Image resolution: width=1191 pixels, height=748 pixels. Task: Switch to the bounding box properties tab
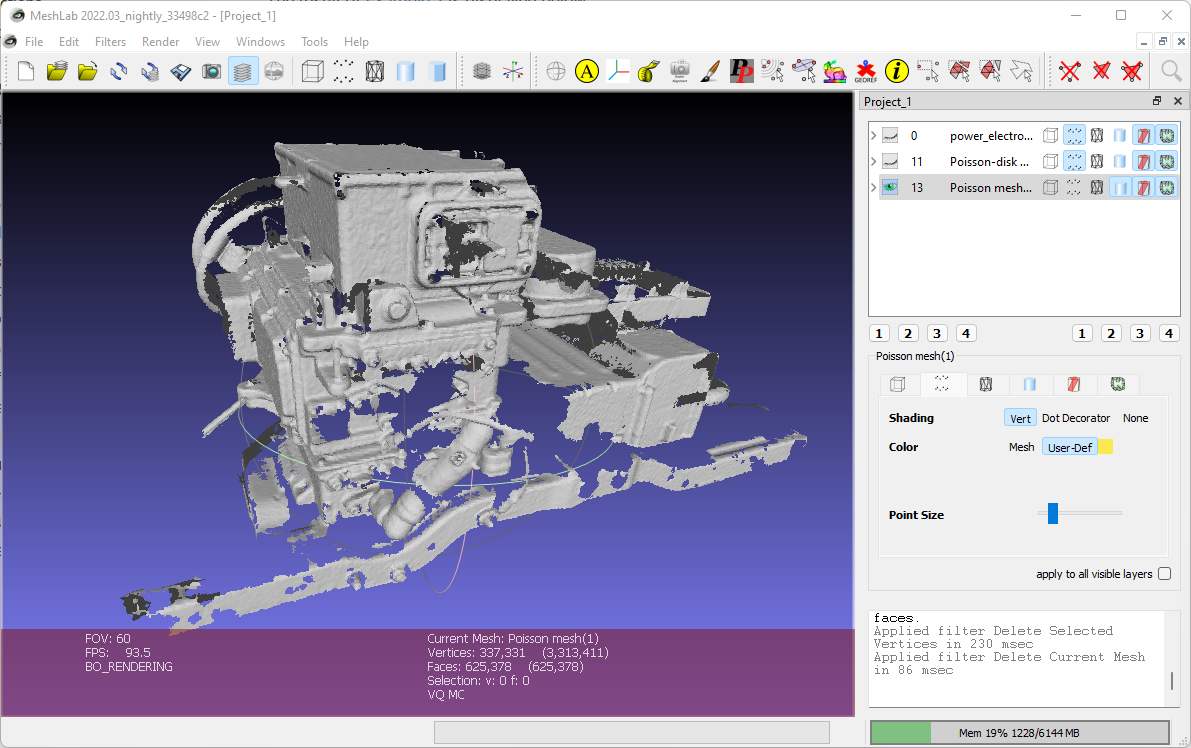click(x=898, y=384)
